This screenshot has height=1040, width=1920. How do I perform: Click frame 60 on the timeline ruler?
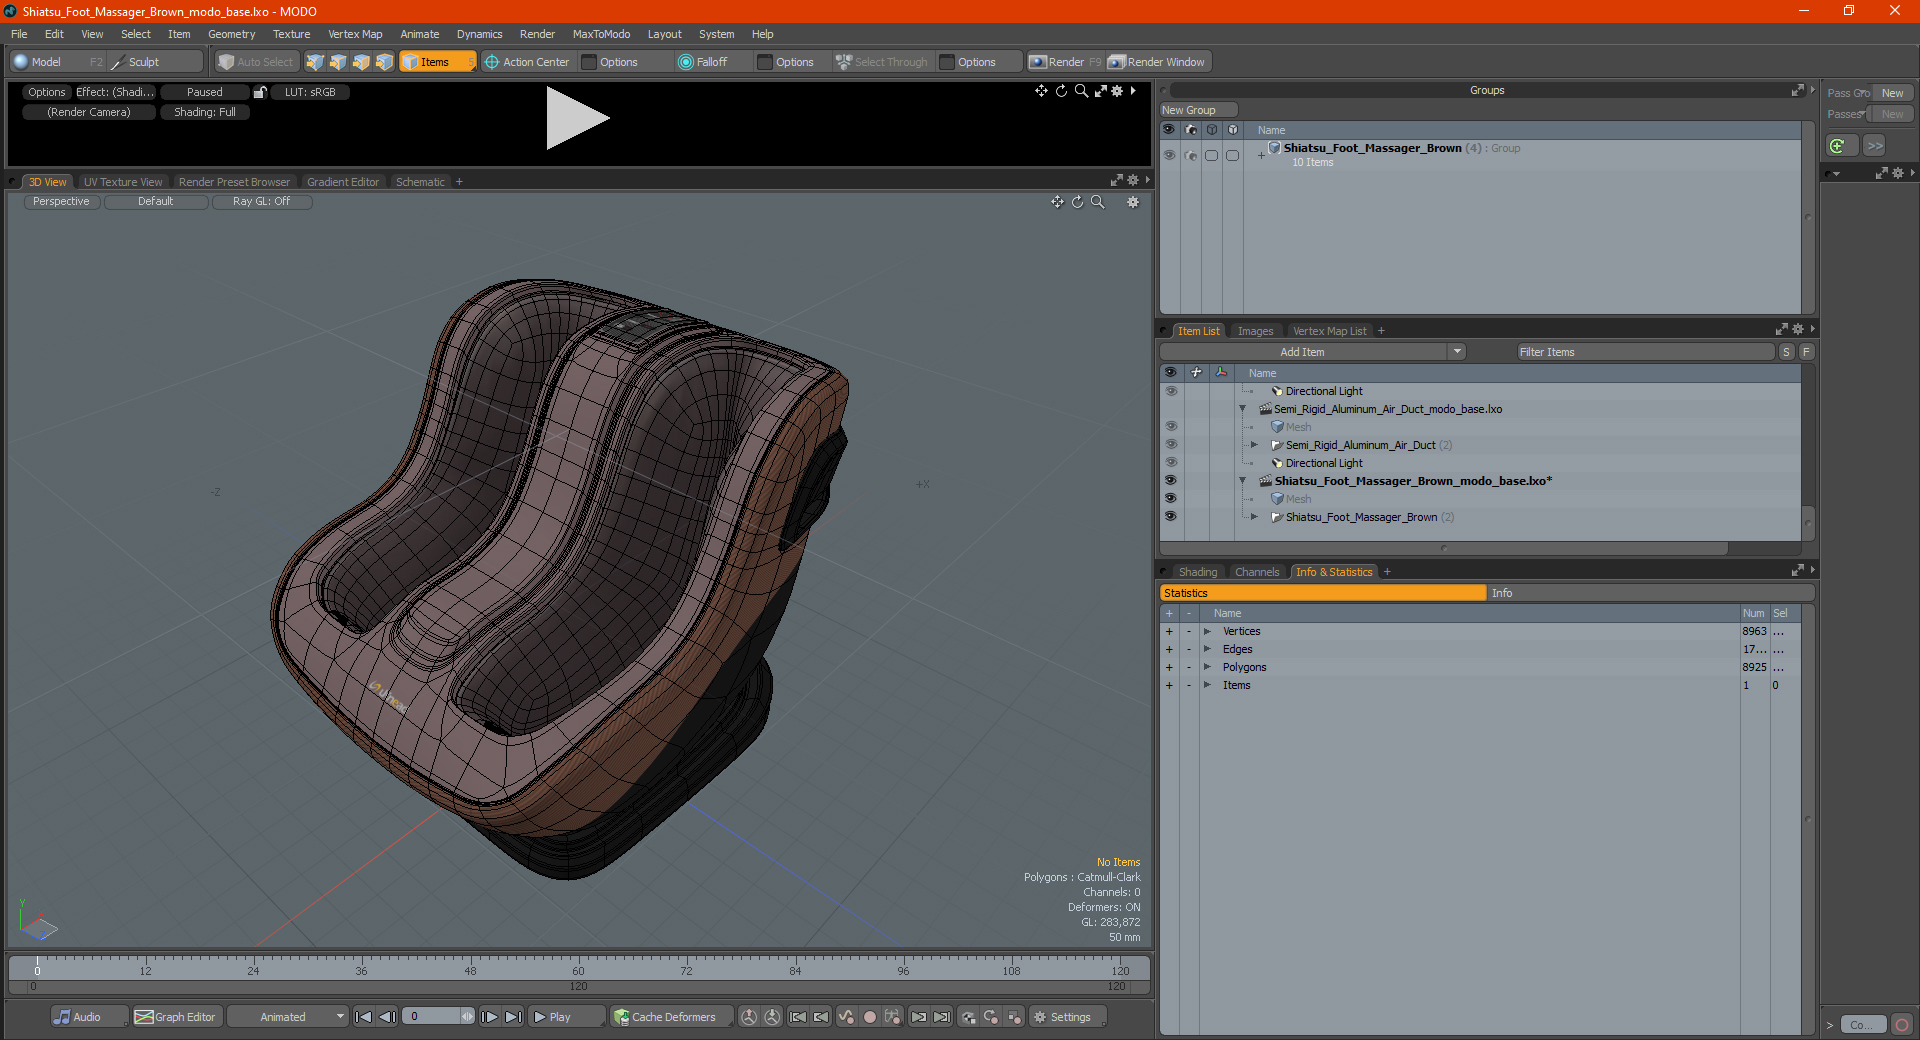click(x=578, y=966)
